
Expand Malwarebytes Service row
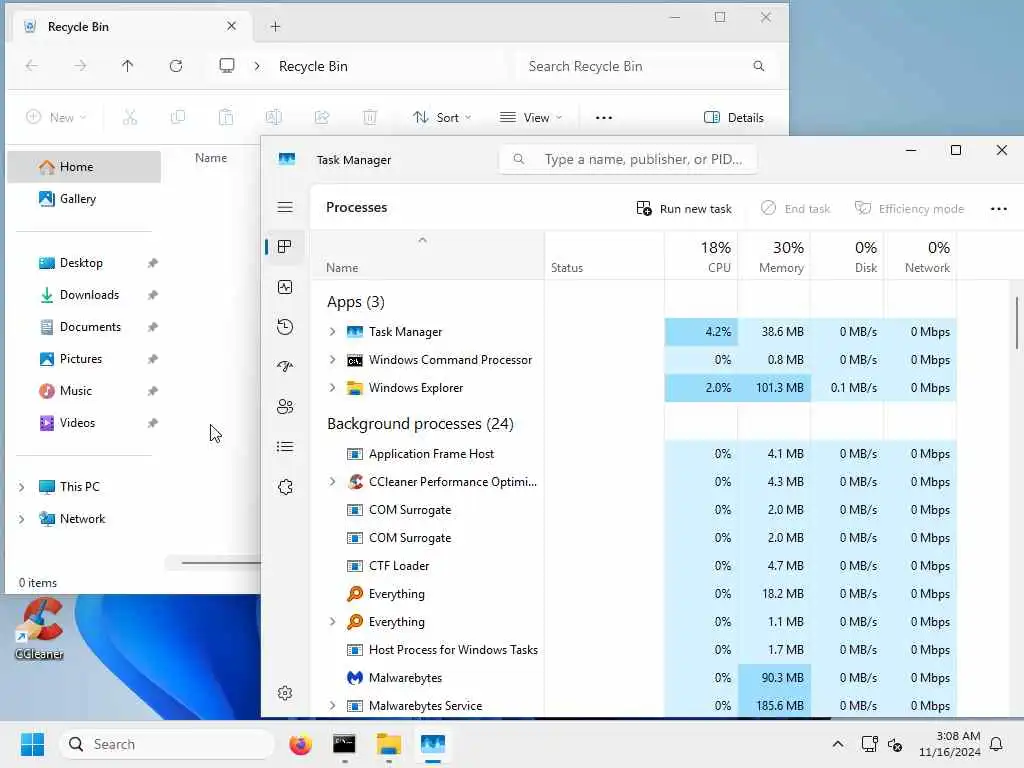[x=332, y=706]
